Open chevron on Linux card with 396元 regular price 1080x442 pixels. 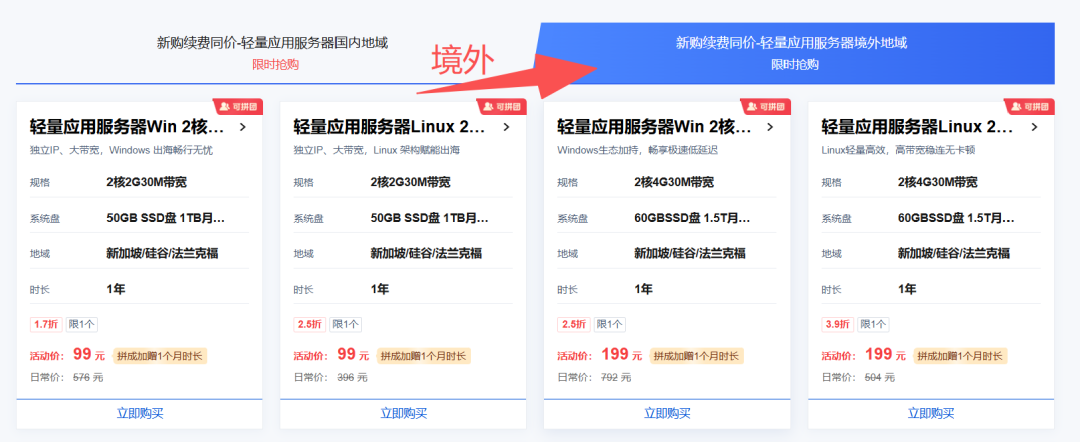[506, 127]
